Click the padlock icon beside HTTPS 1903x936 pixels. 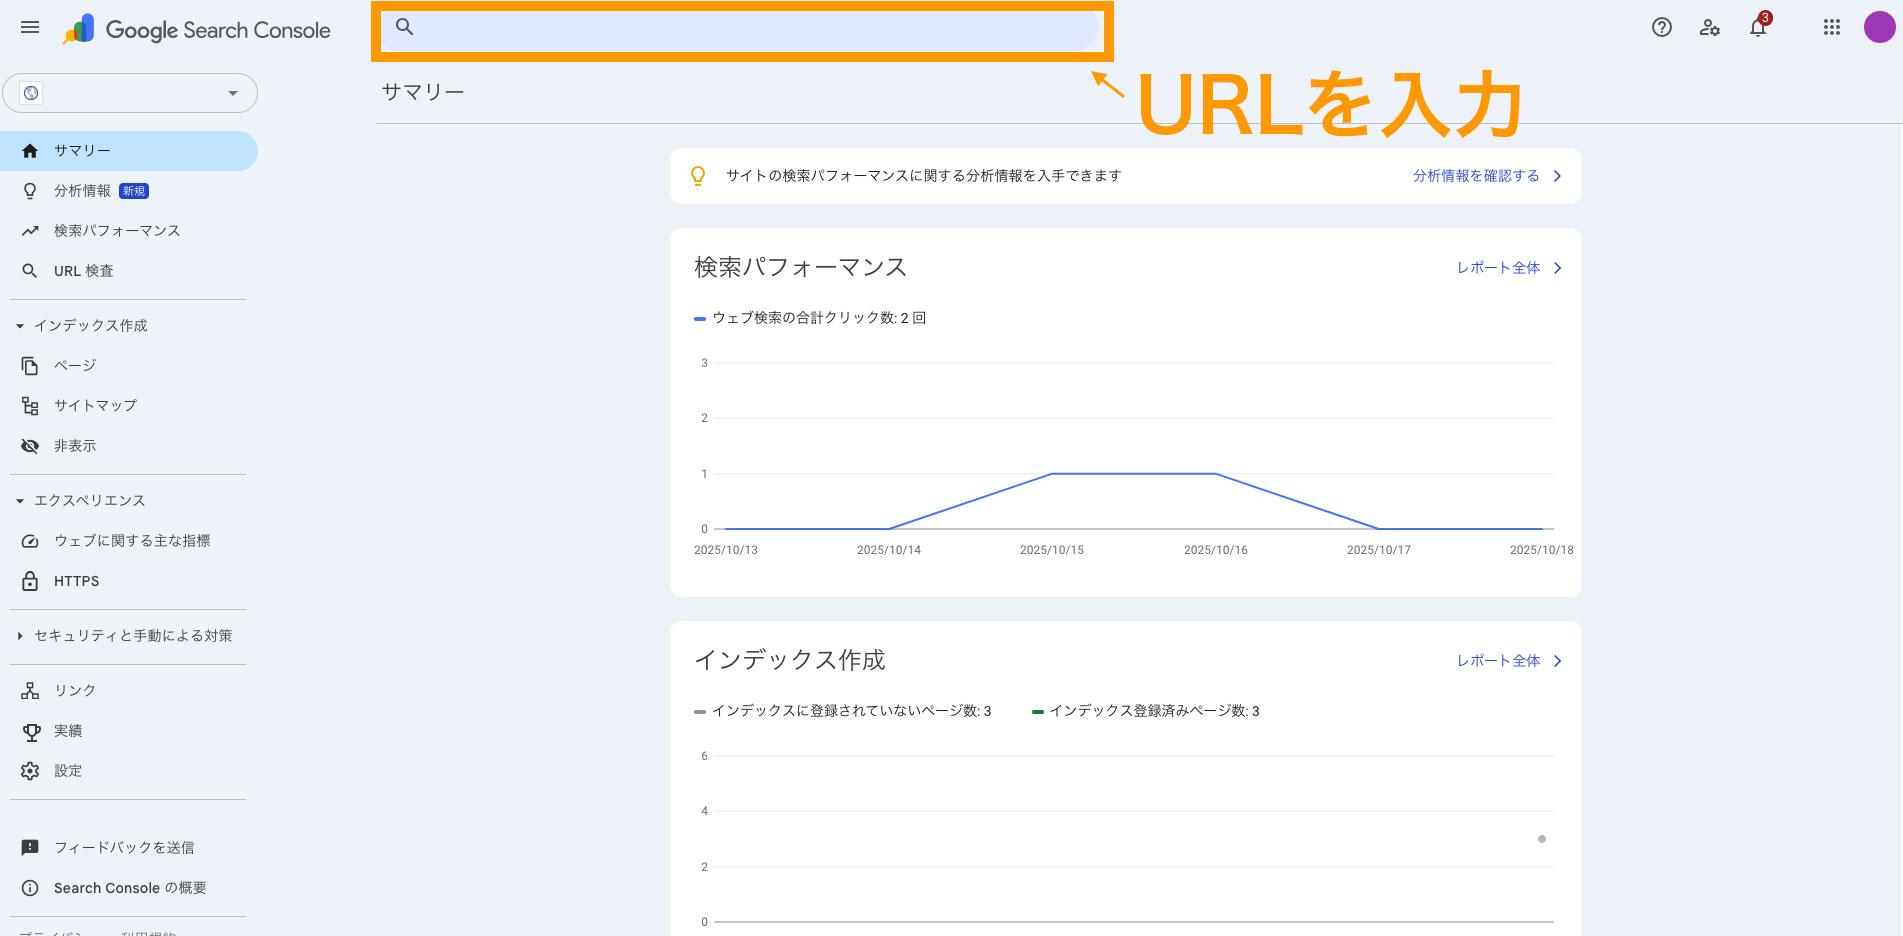[x=30, y=581]
